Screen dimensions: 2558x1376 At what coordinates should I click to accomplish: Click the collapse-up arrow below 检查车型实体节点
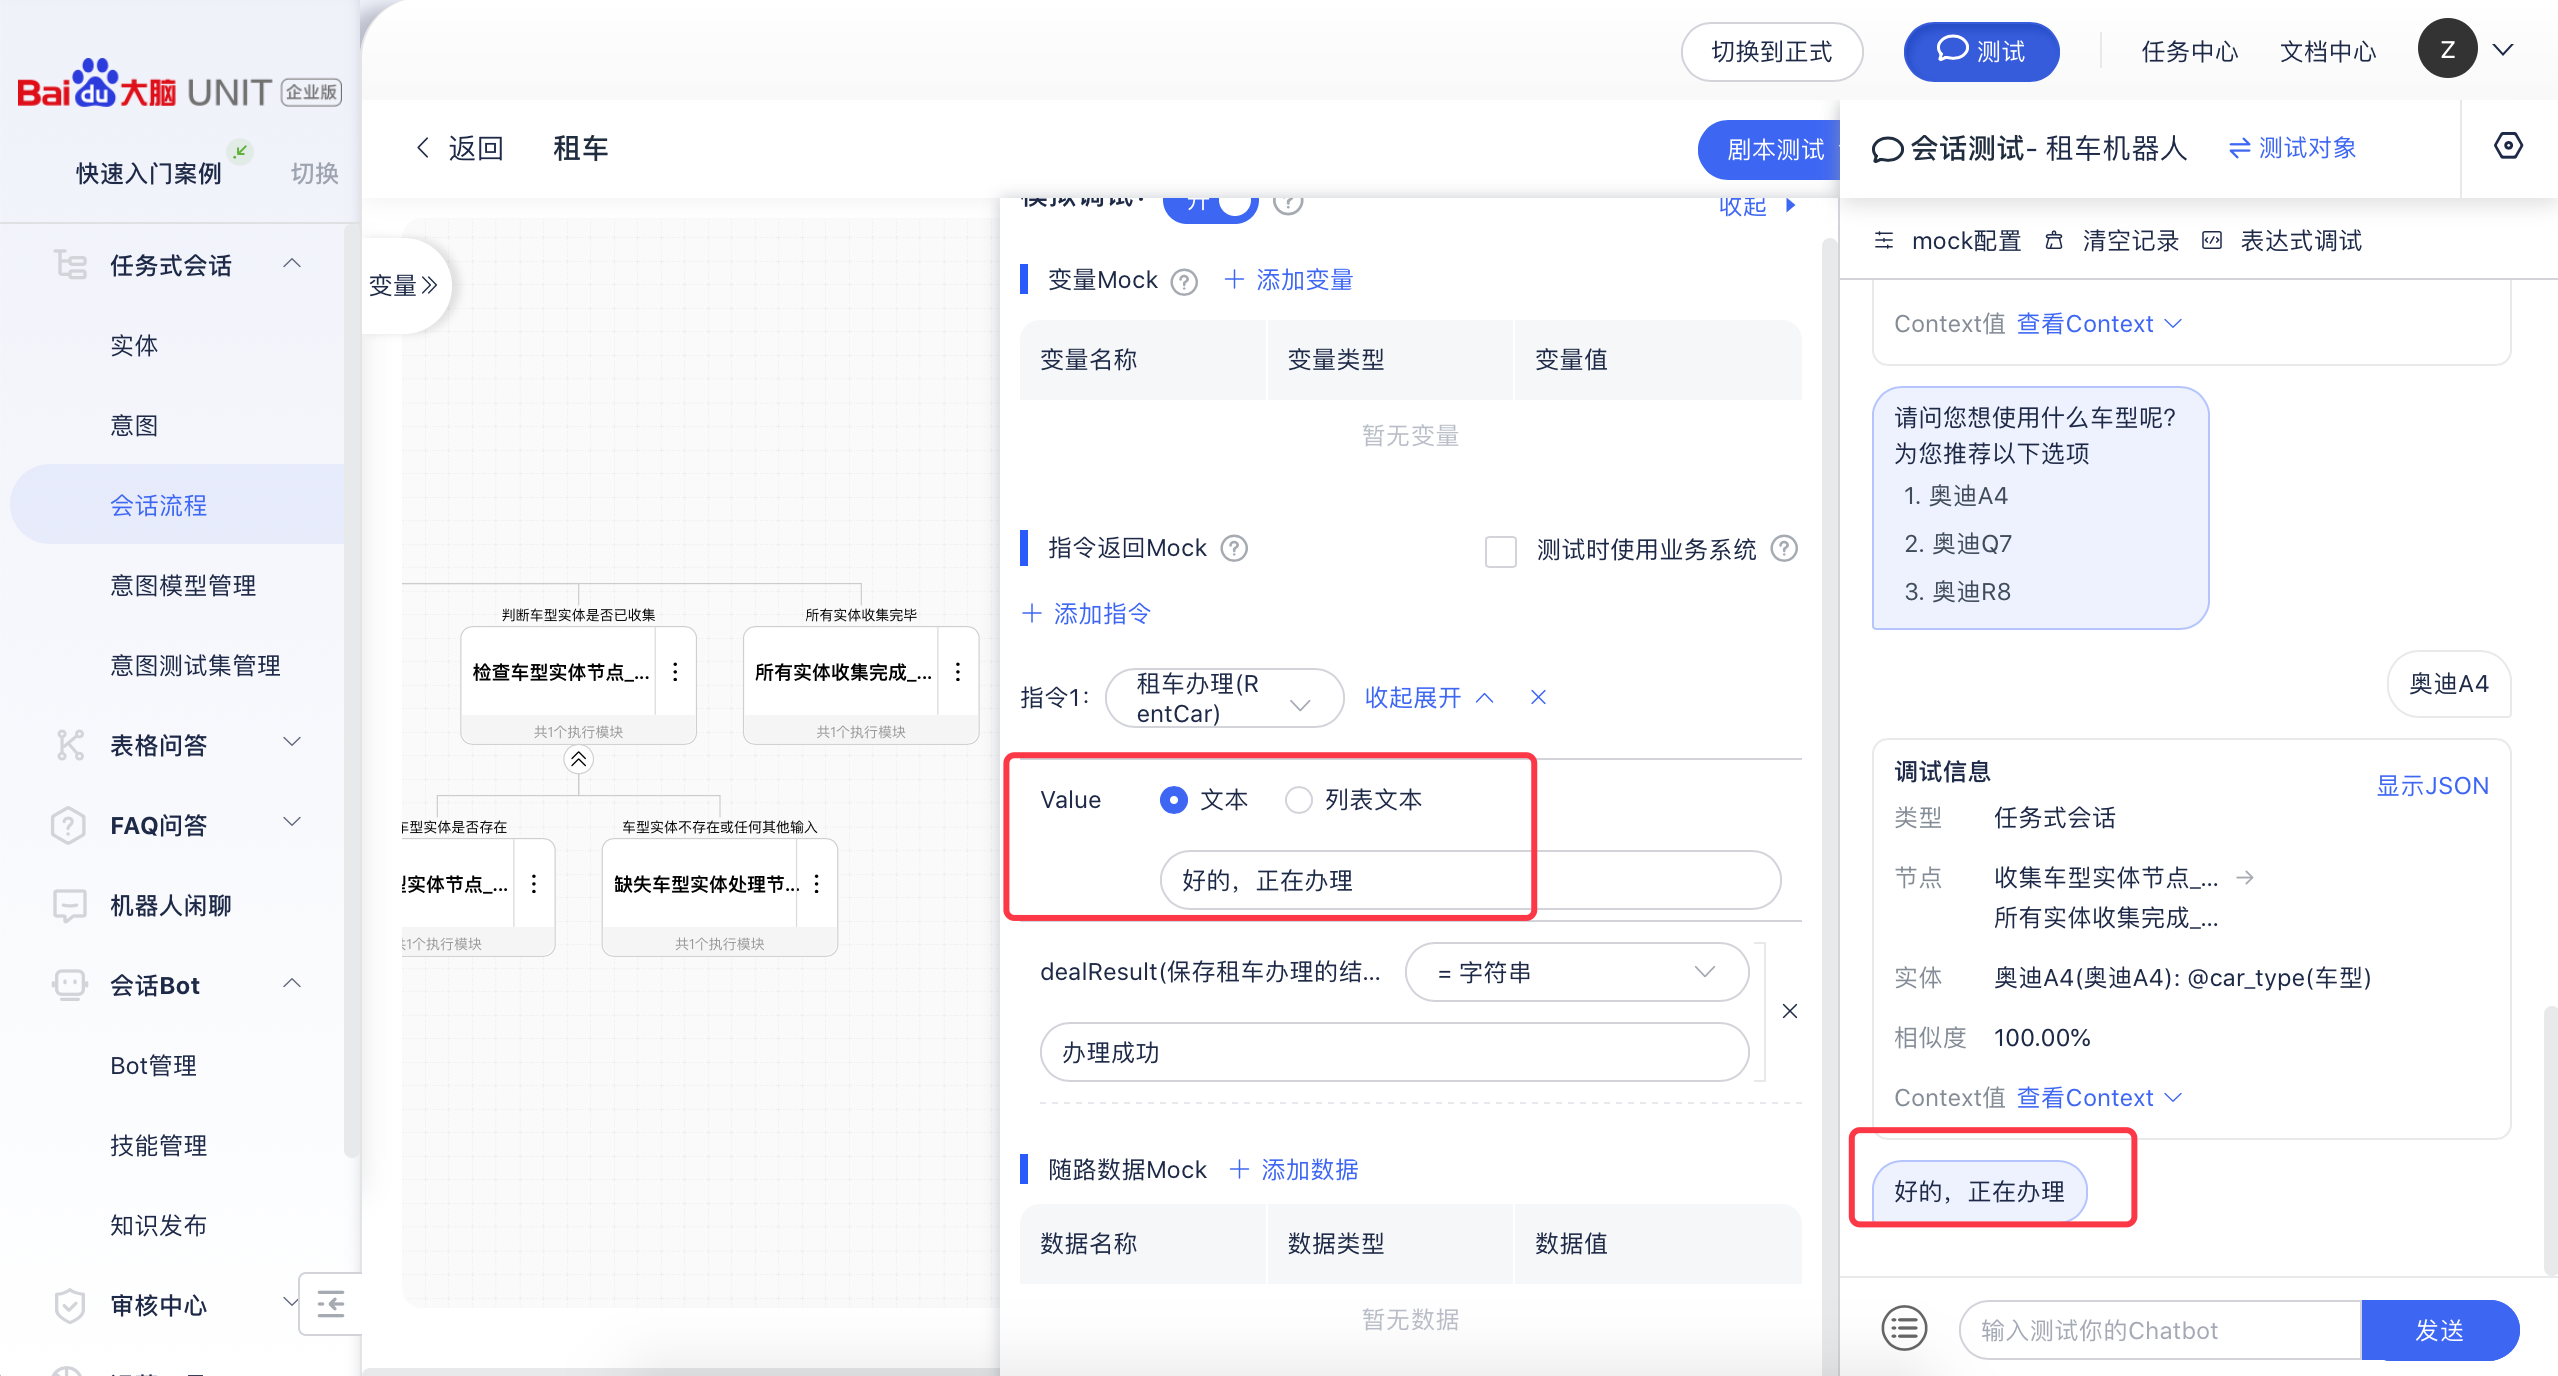click(578, 760)
